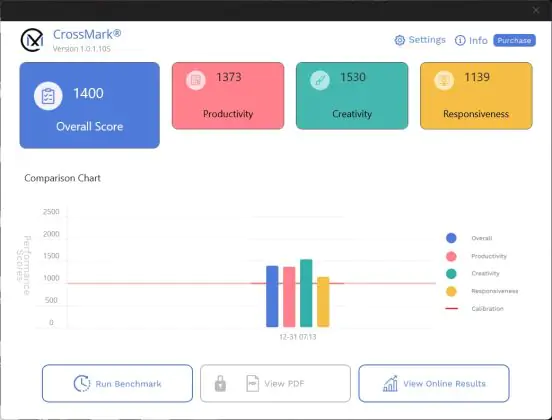The image size is (552, 420).
Task: Select the Overall Score card
Action: 89,105
